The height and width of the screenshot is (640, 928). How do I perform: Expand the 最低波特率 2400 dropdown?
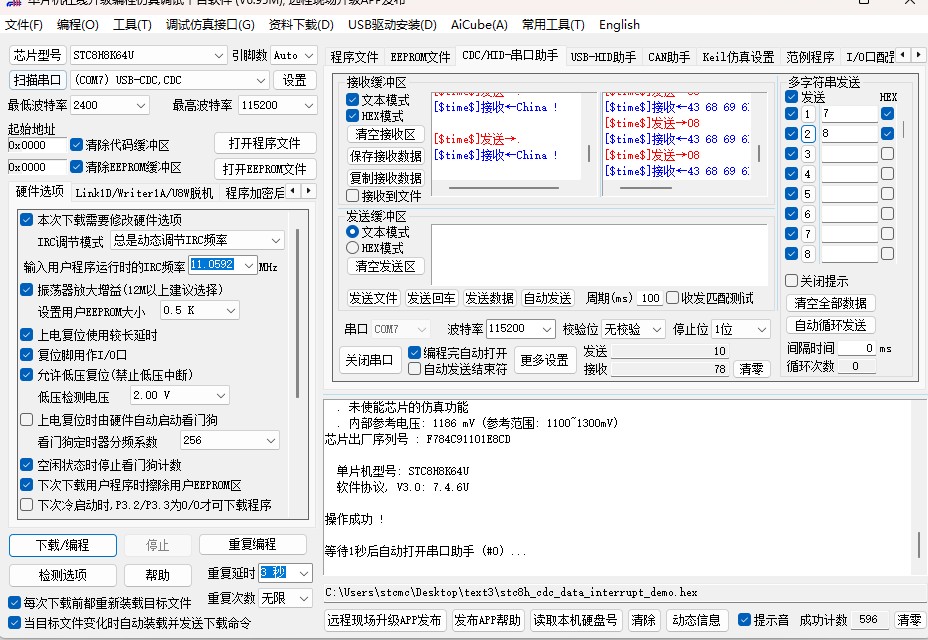coord(141,105)
